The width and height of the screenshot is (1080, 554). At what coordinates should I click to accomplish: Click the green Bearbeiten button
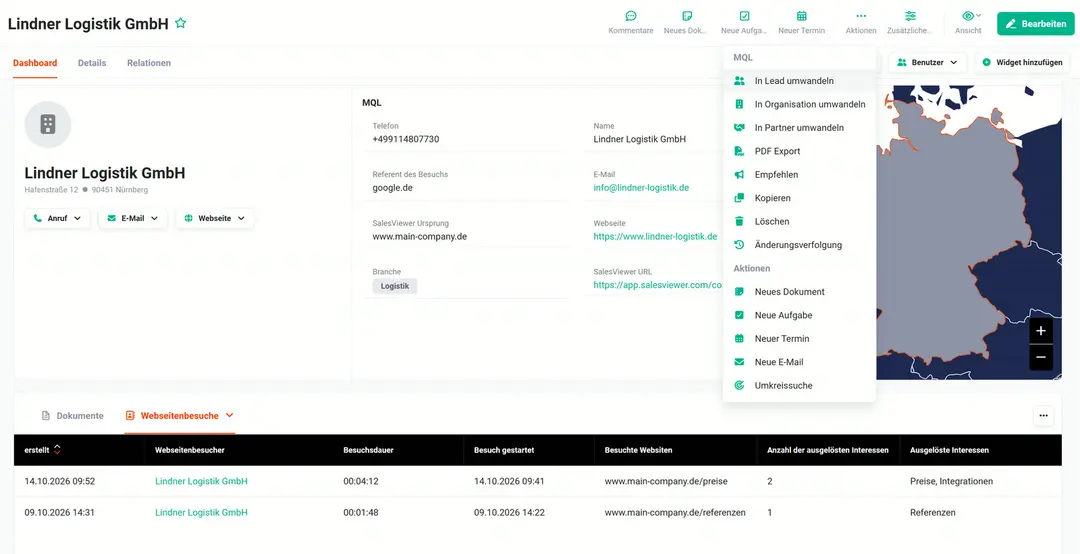(1035, 23)
